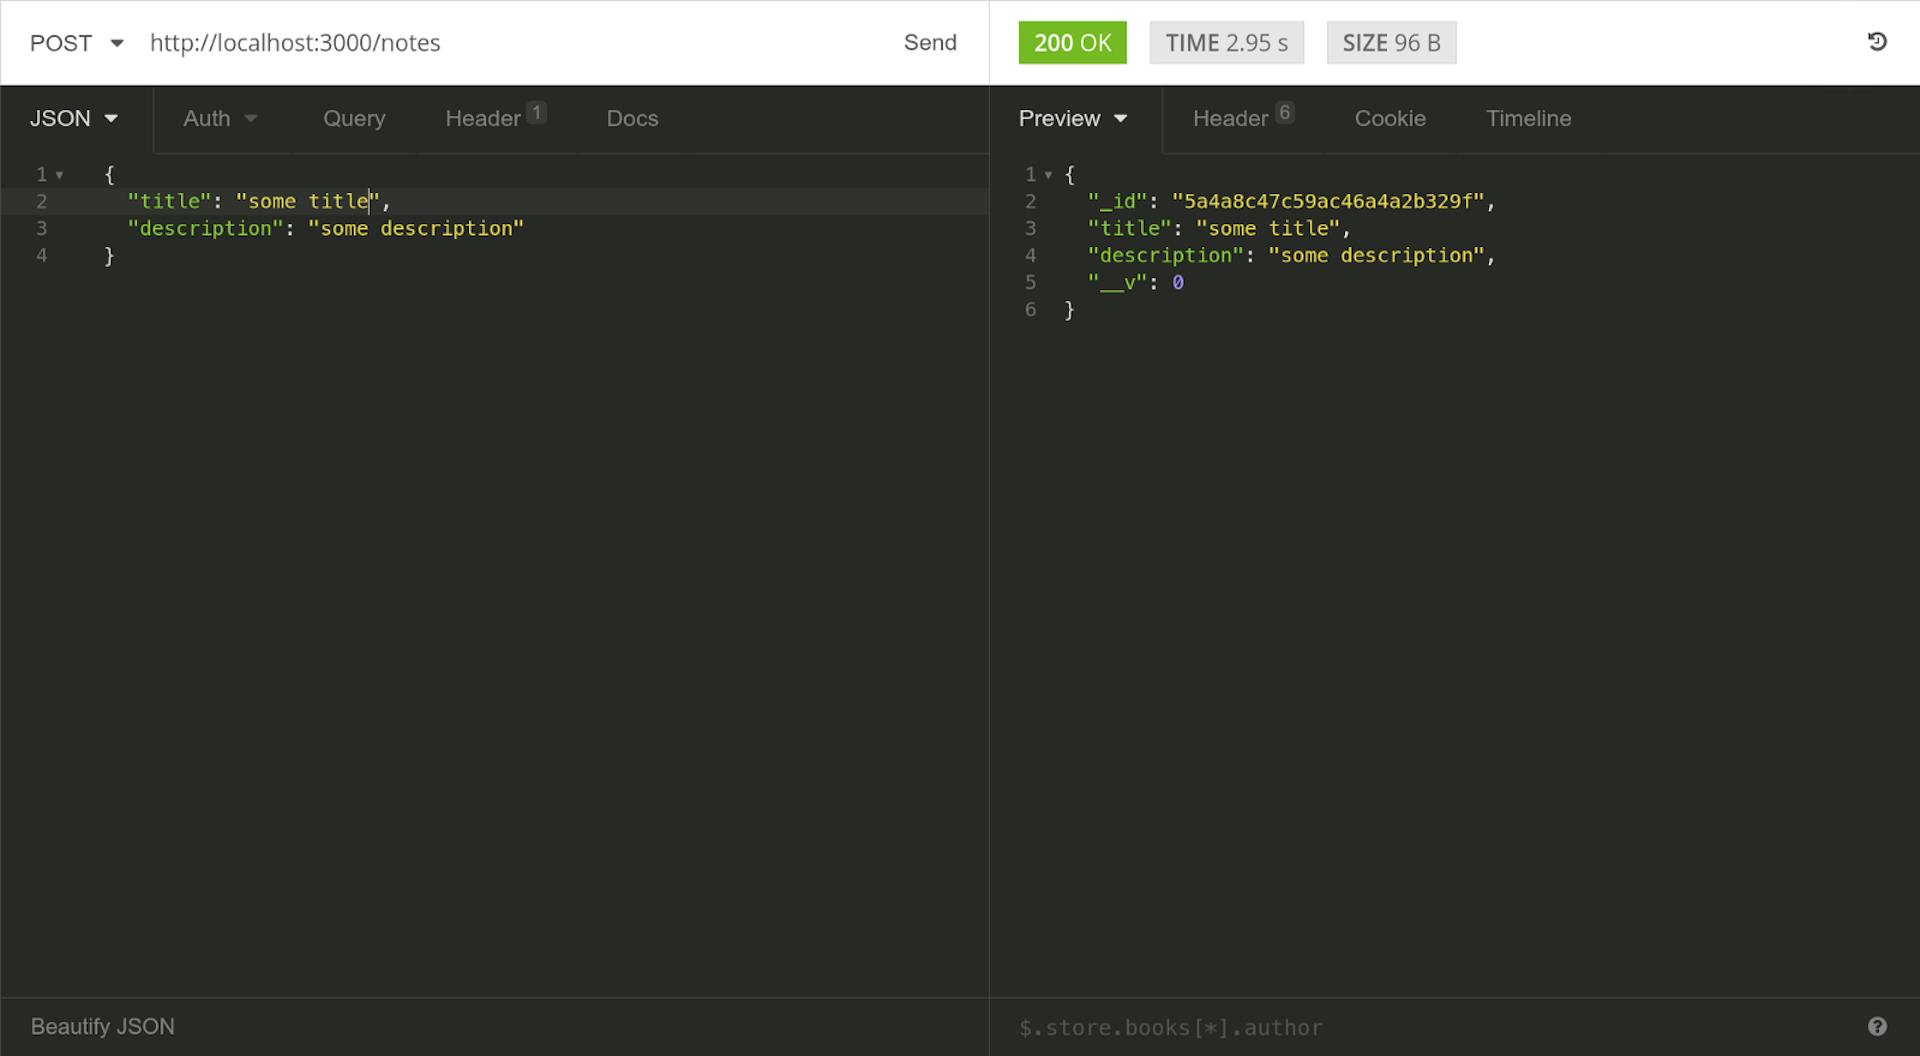Image resolution: width=1920 pixels, height=1056 pixels.
Task: Click Beautify JSON at the bottom
Action: tap(101, 1026)
